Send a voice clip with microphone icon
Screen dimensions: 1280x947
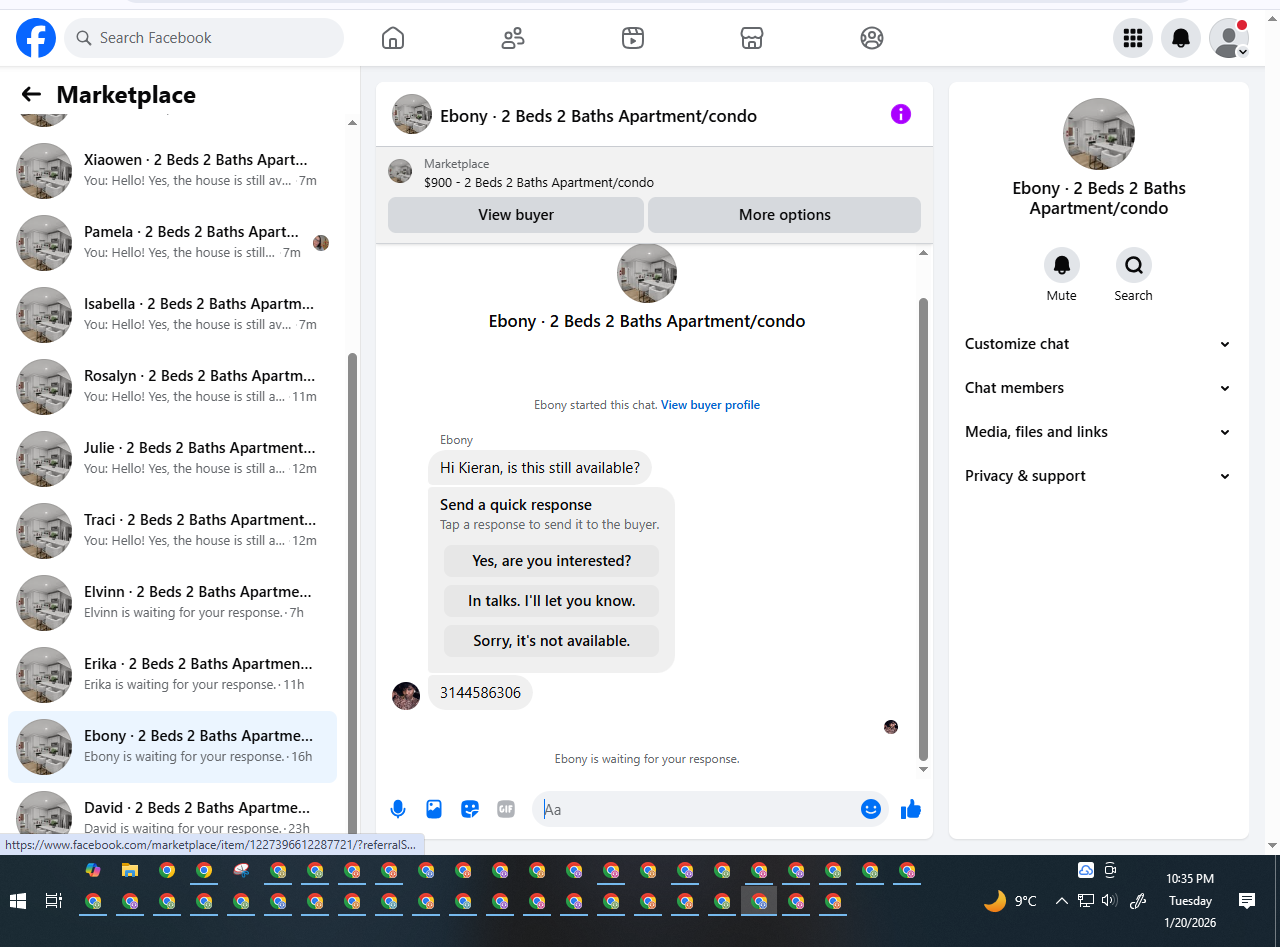(398, 809)
